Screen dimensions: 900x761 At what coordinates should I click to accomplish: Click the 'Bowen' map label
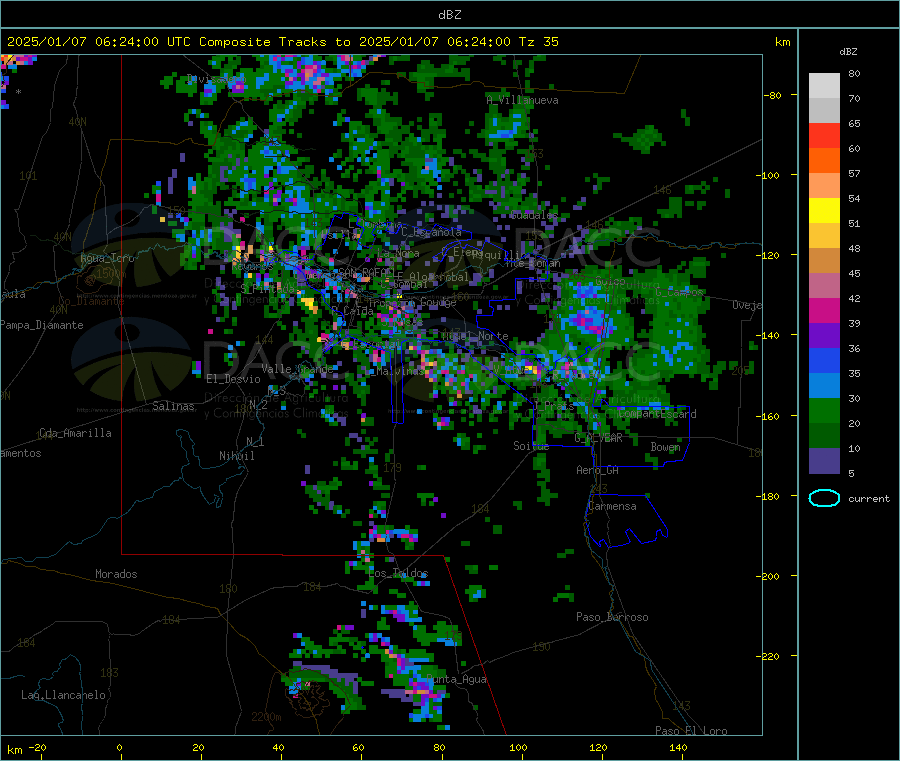pos(665,446)
